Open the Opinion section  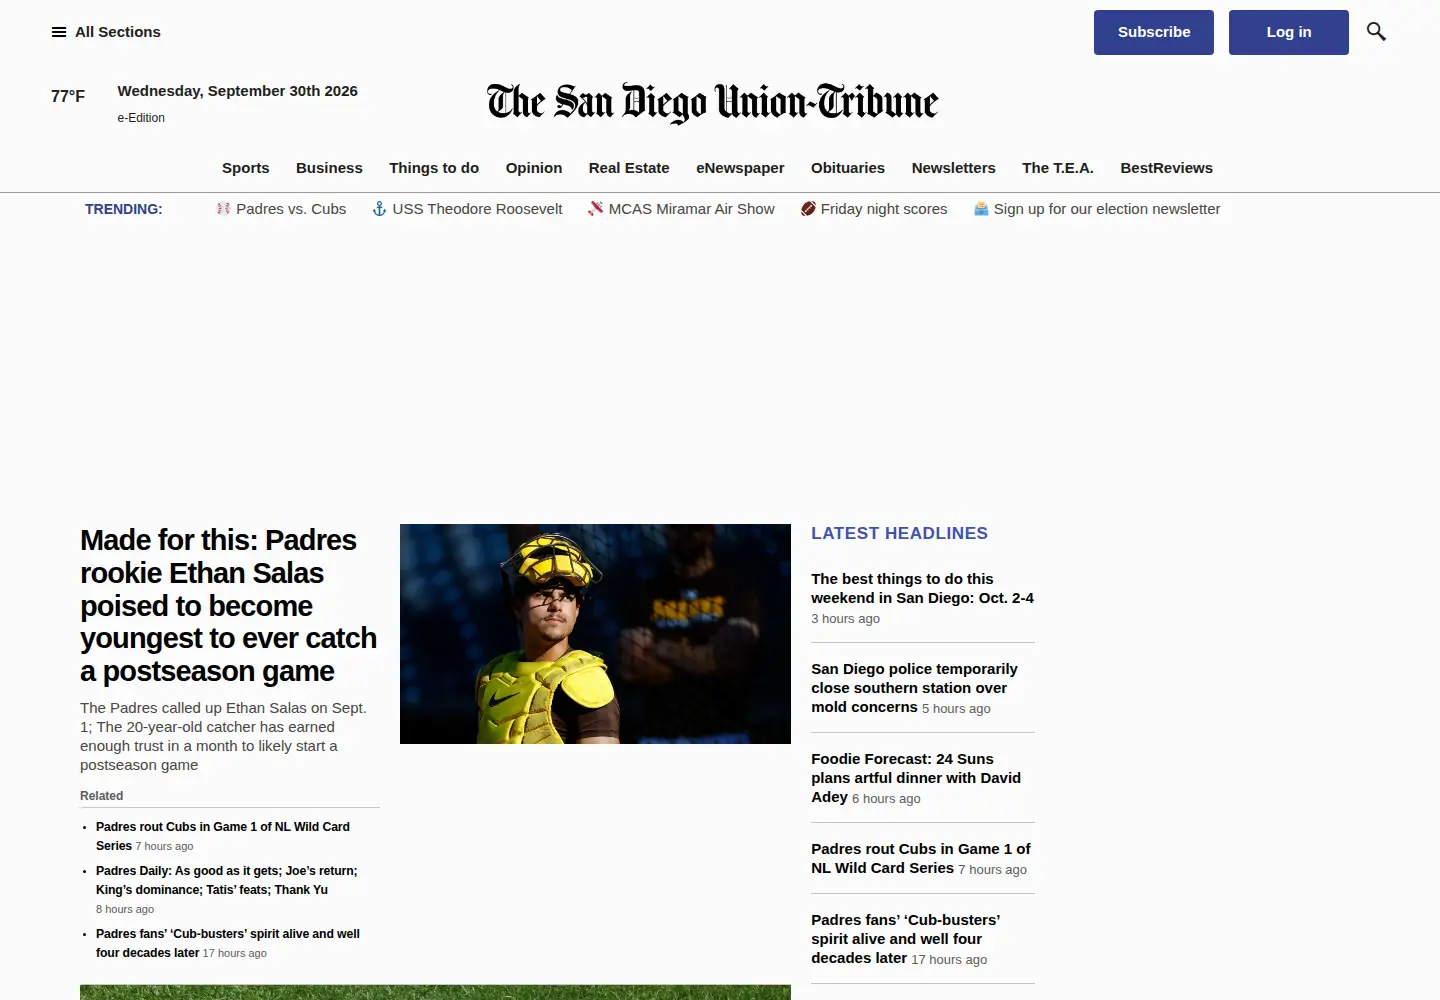tap(534, 168)
